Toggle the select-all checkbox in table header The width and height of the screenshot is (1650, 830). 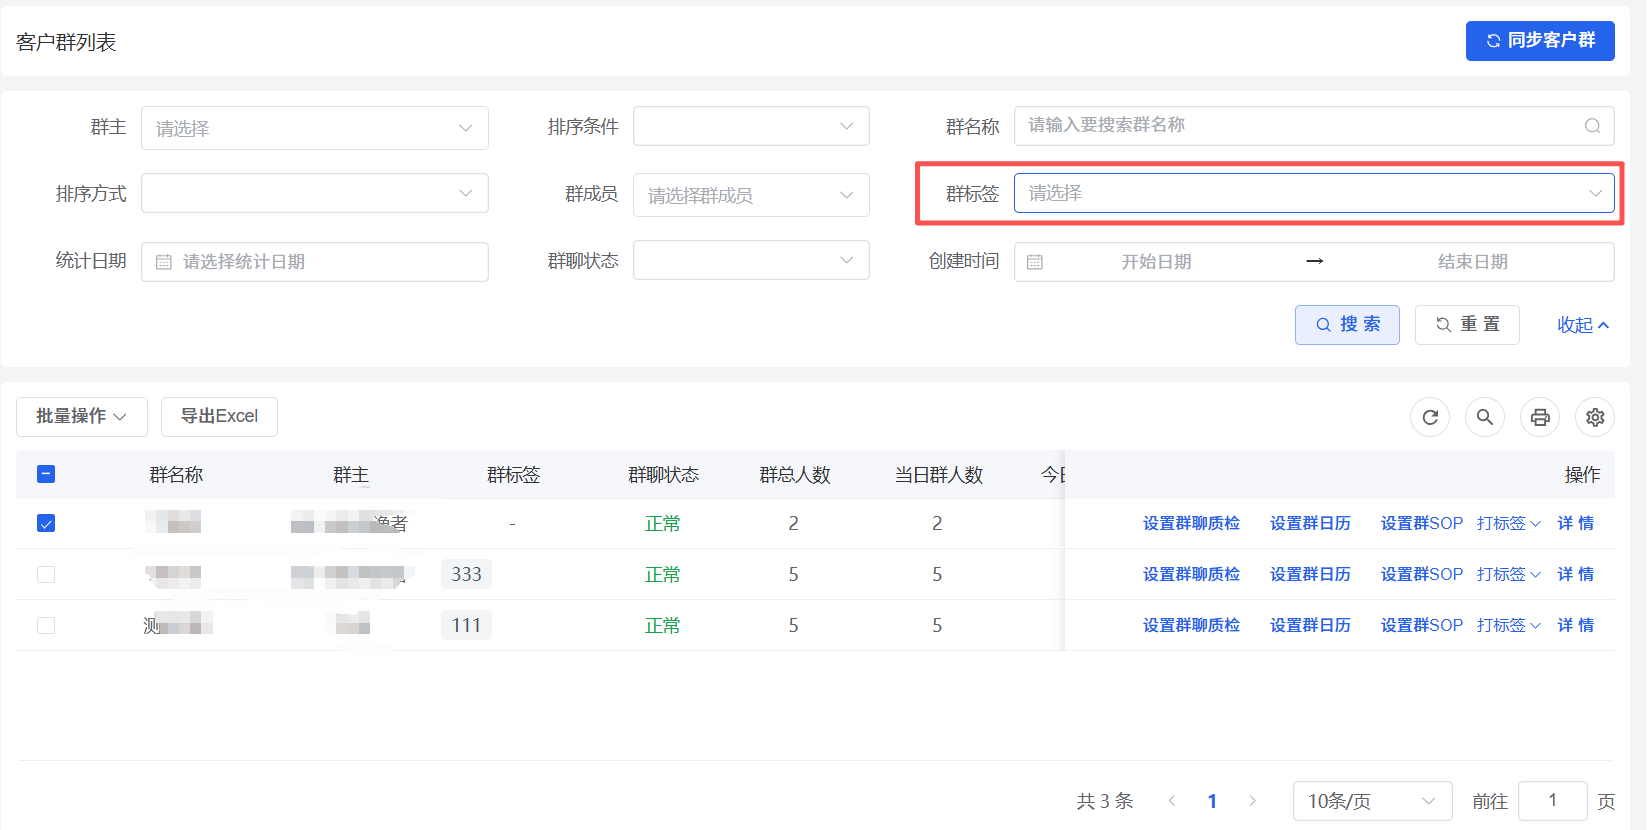[x=46, y=474]
